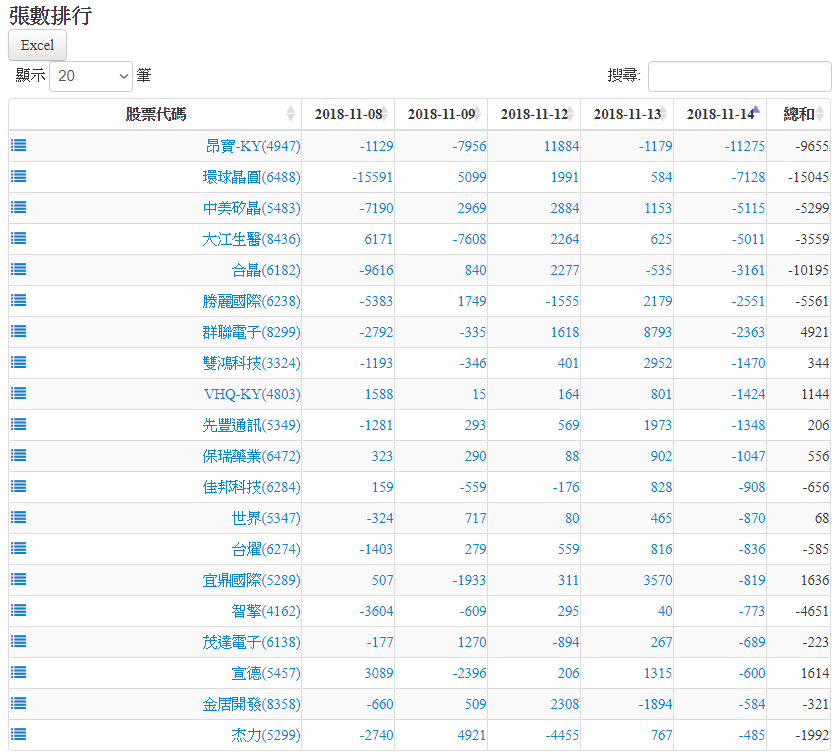
Task: Click the list icon next to 群聯電子(8299)
Action: tap(19, 331)
